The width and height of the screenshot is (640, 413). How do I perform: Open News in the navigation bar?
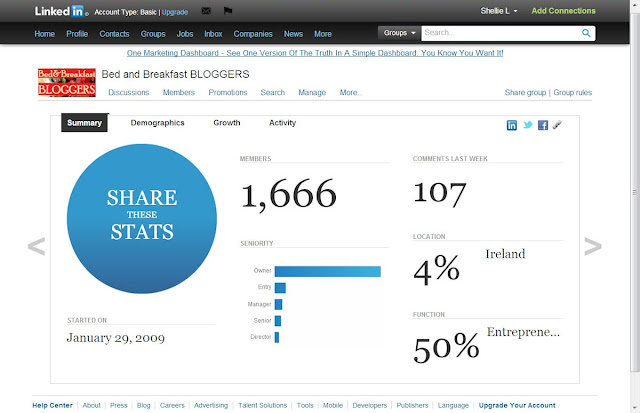tap(293, 34)
